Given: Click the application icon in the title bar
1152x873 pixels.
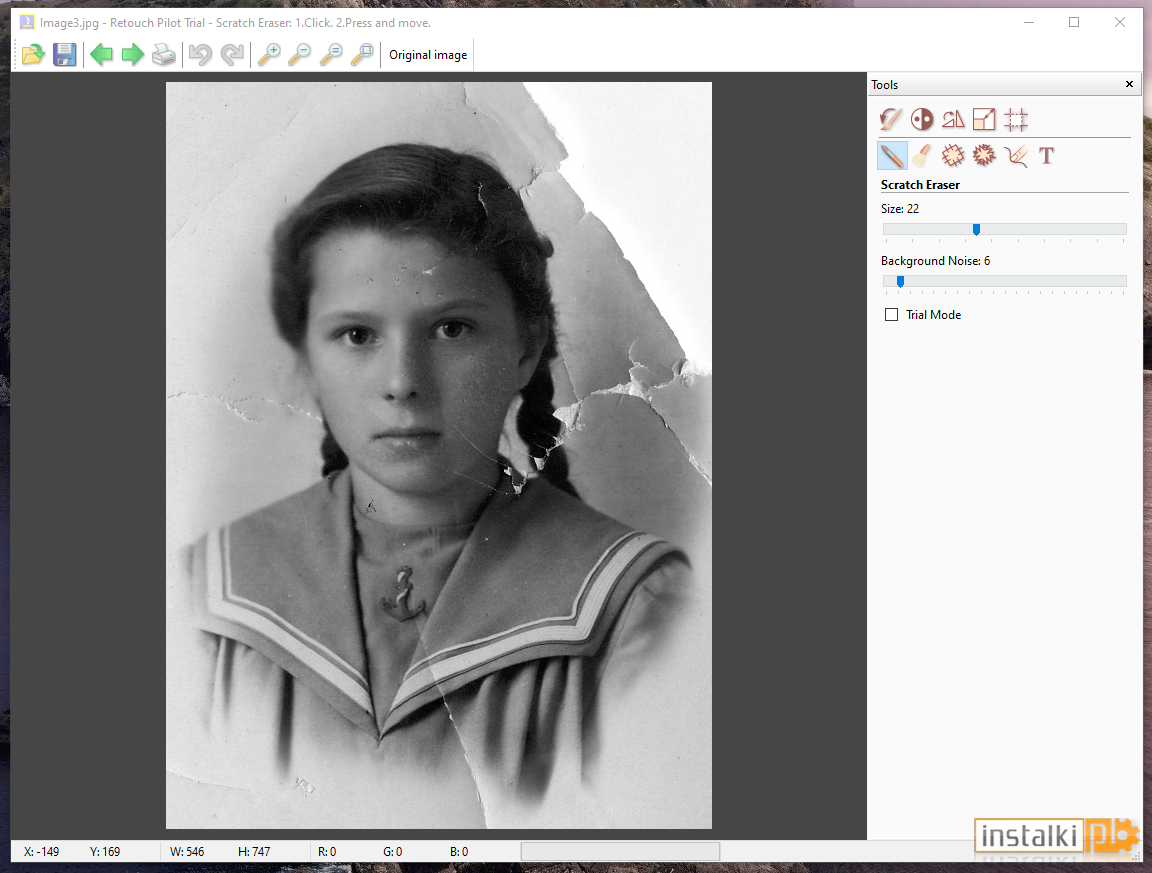Looking at the screenshot, I should [27, 22].
